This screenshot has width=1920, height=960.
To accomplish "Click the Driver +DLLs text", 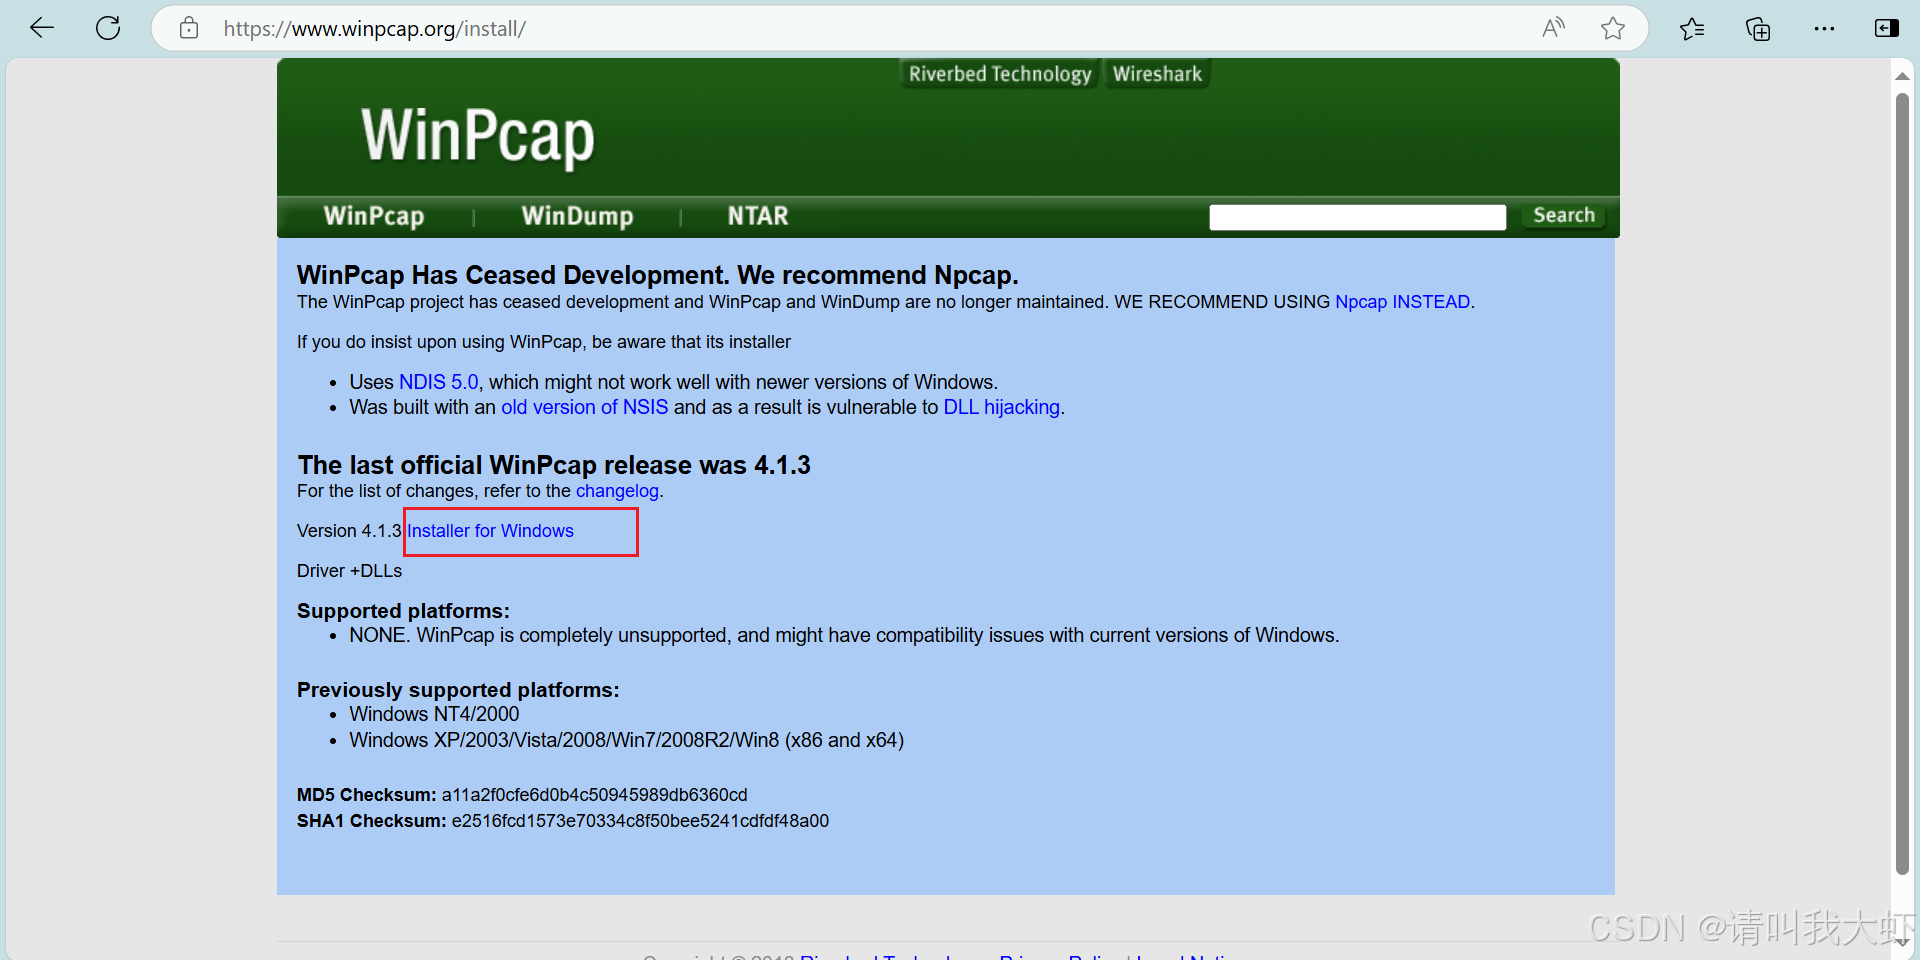I will click(x=350, y=571).
